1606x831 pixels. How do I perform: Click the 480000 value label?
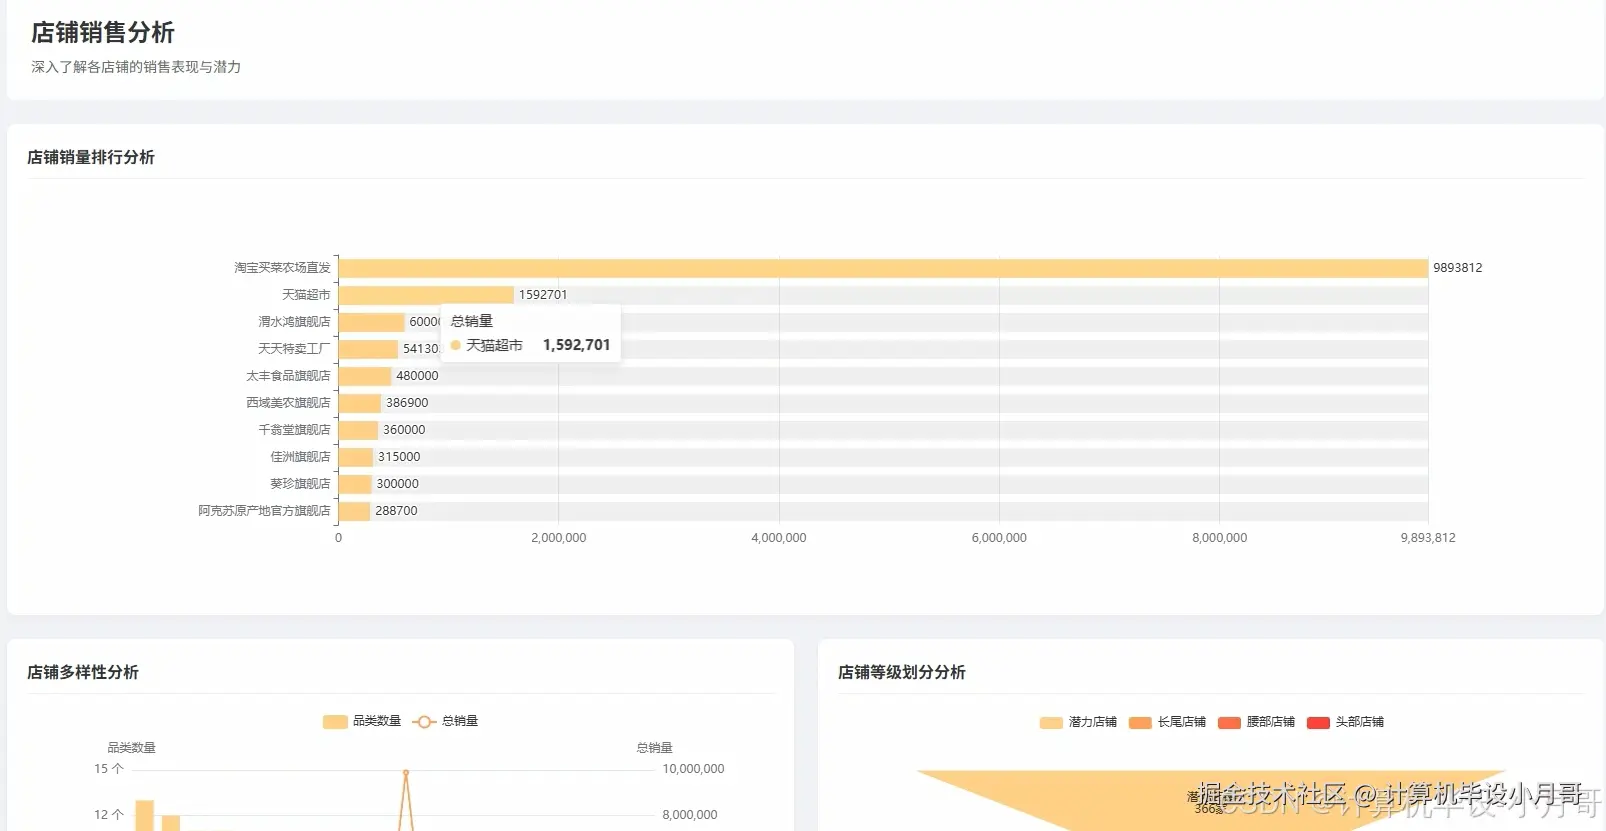[x=417, y=376]
